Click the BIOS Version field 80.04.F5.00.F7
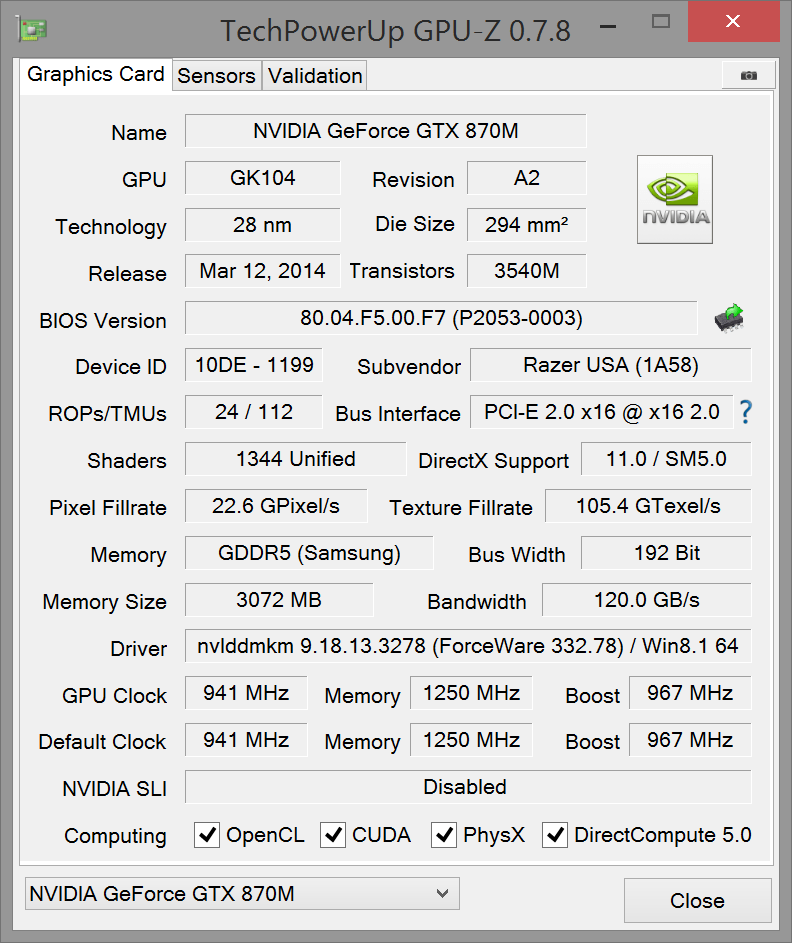Viewport: 792px width, 943px height. (441, 318)
